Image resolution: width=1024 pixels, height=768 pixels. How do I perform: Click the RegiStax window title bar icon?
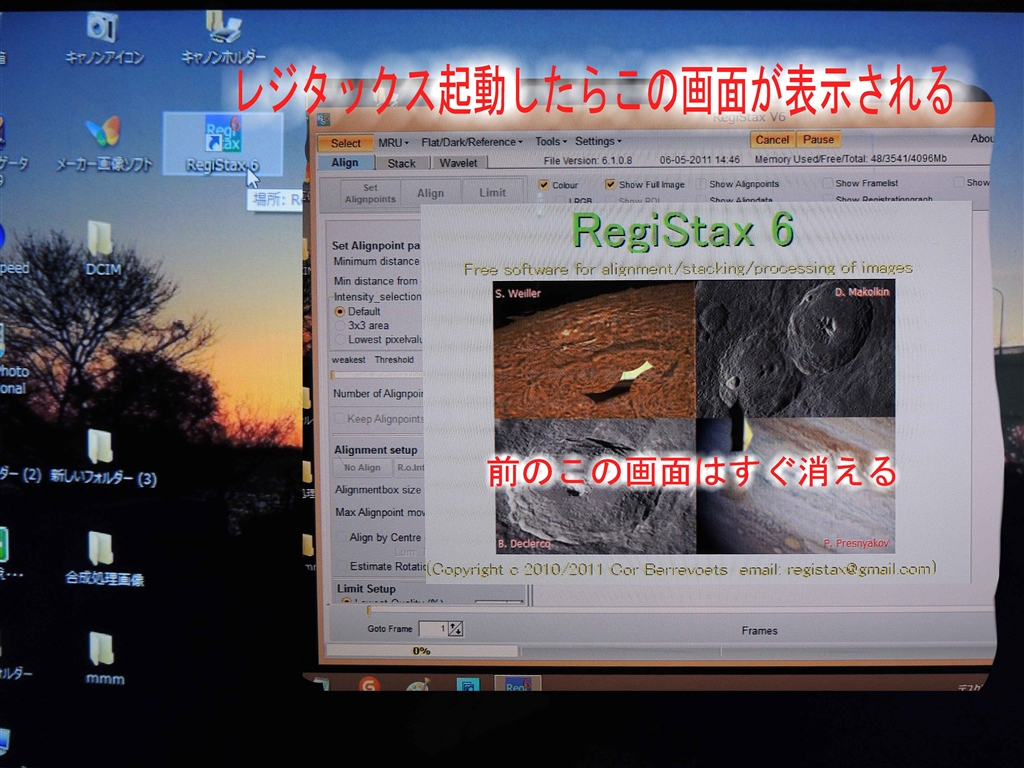(323, 120)
